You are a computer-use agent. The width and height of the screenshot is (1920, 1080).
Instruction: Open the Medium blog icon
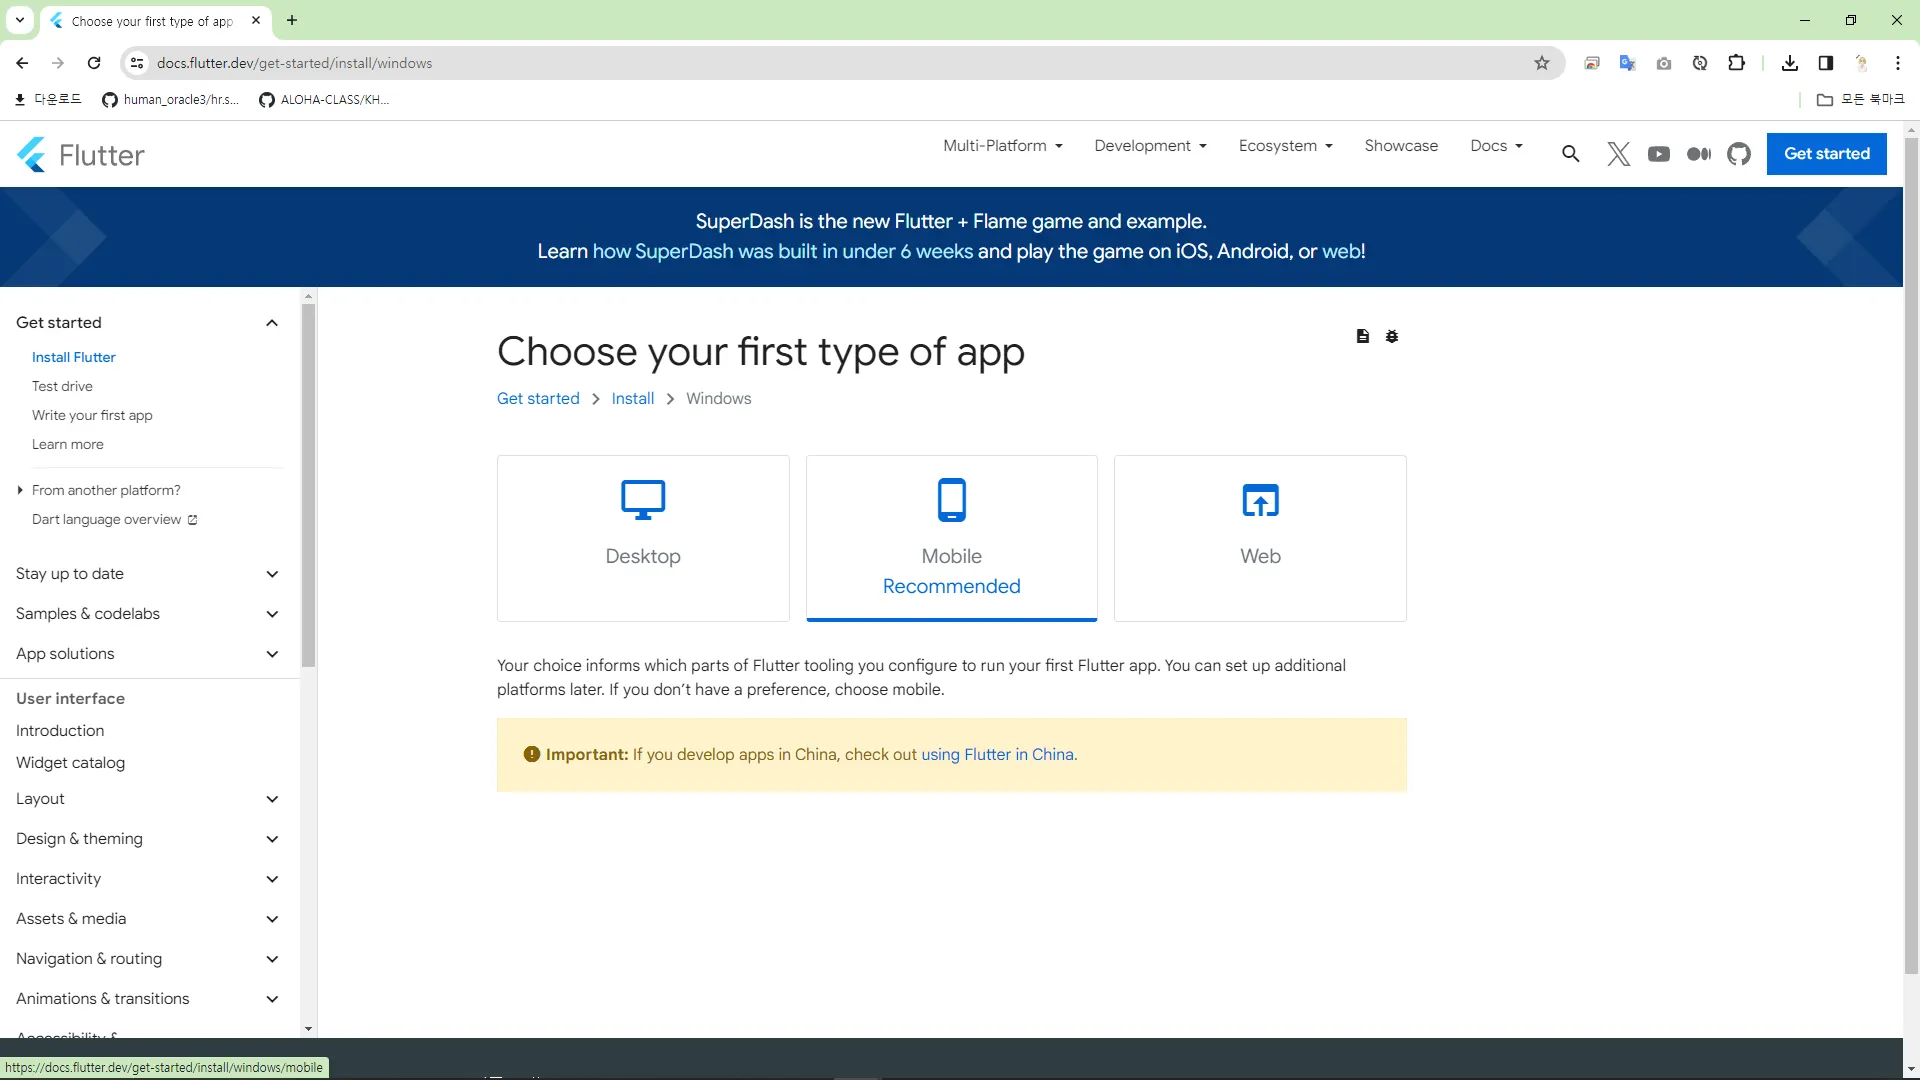(x=1699, y=154)
